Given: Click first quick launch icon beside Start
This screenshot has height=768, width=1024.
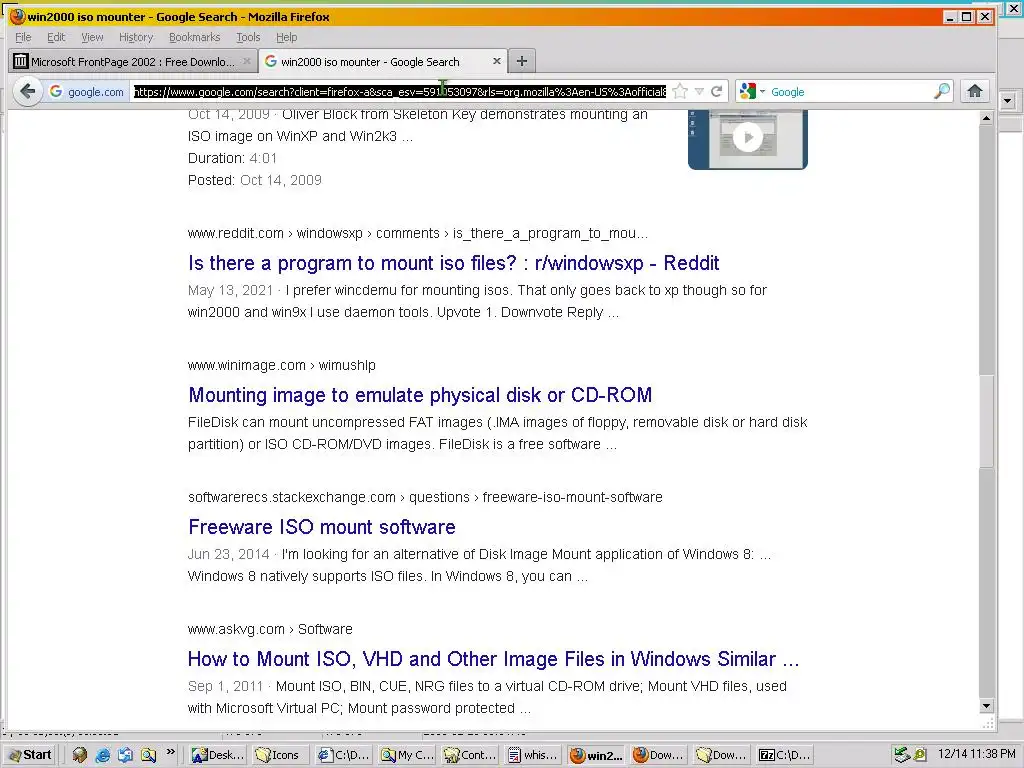Looking at the screenshot, I should [x=80, y=755].
